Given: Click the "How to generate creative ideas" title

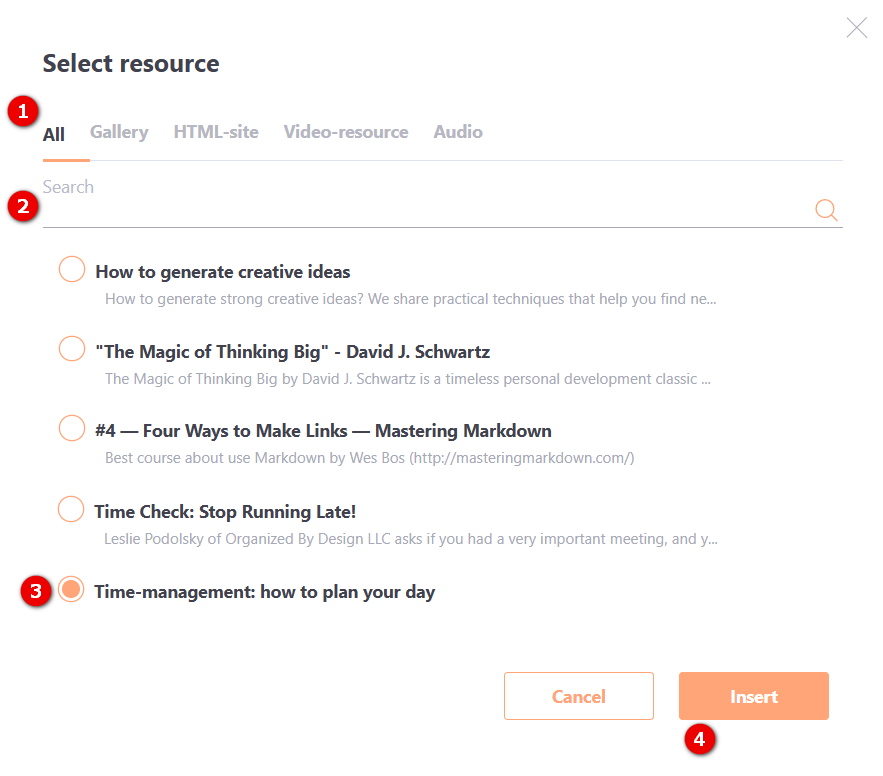Looking at the screenshot, I should pyautogui.click(x=223, y=272).
